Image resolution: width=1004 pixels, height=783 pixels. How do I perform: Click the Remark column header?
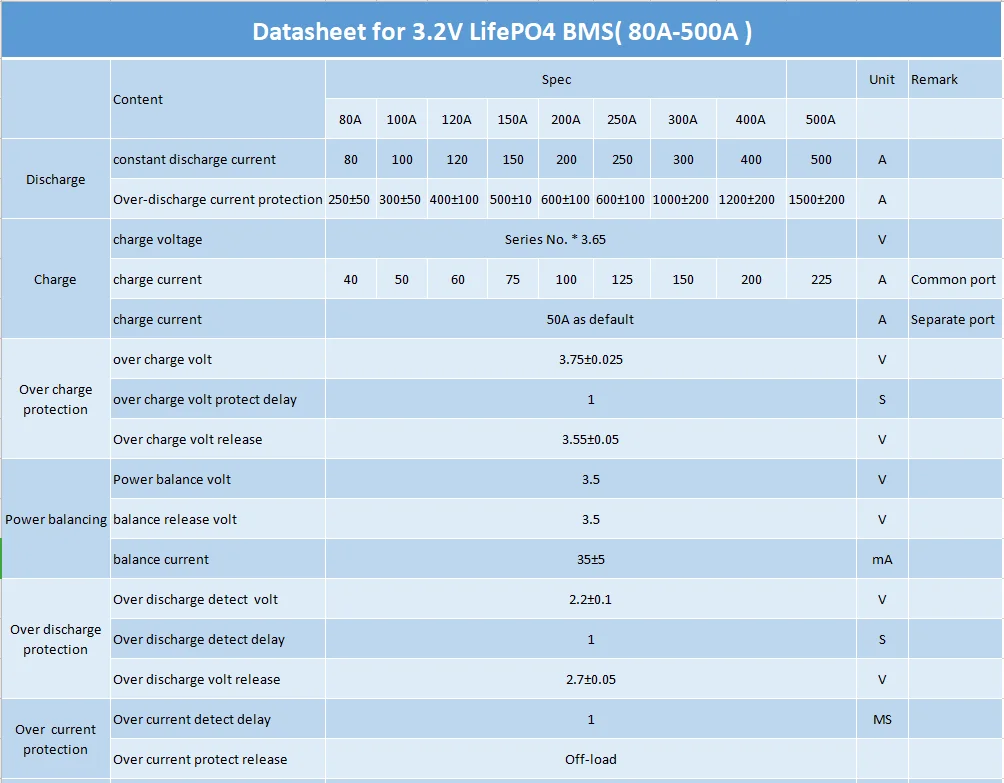coord(955,79)
